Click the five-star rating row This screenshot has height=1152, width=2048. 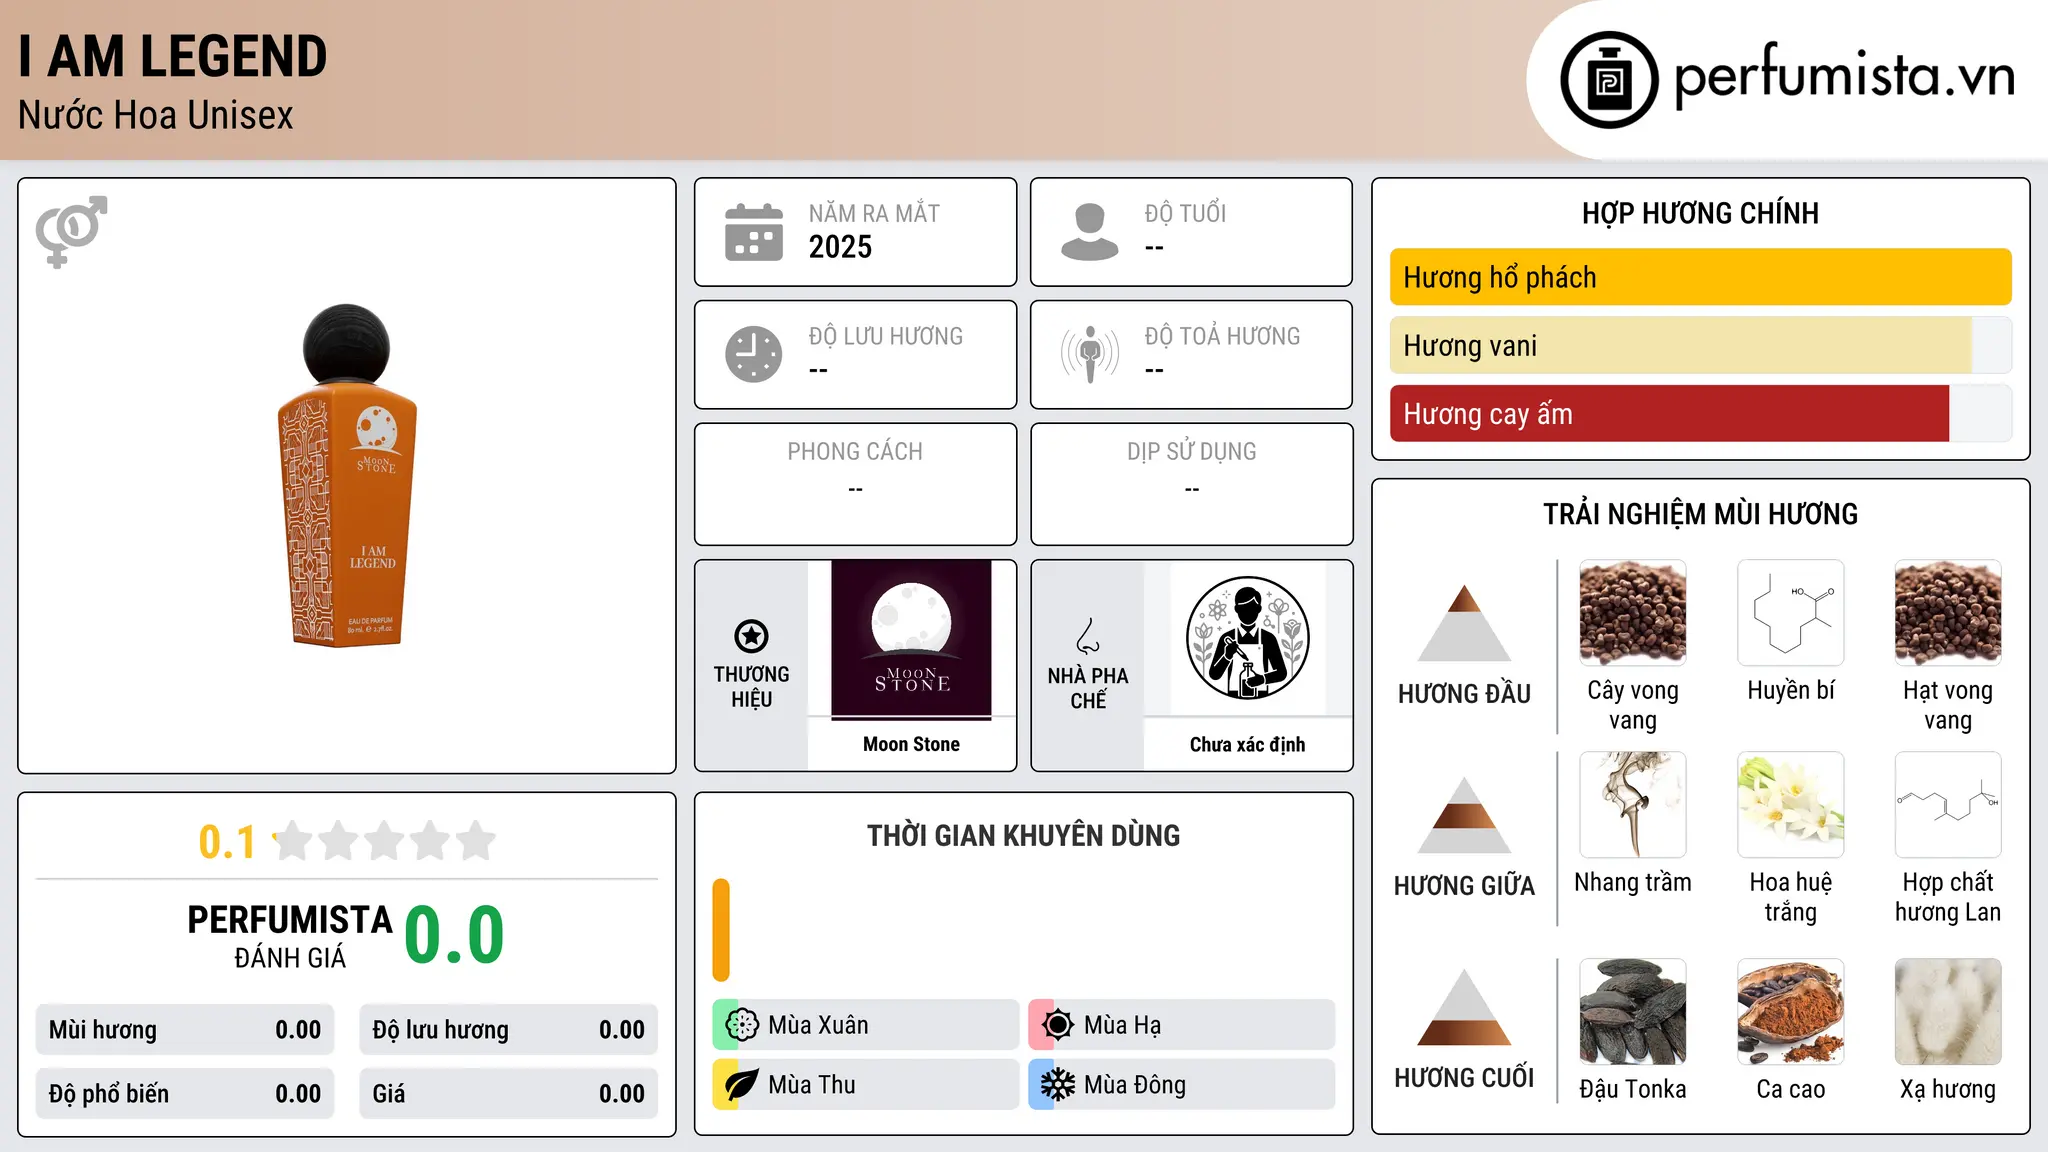(384, 841)
